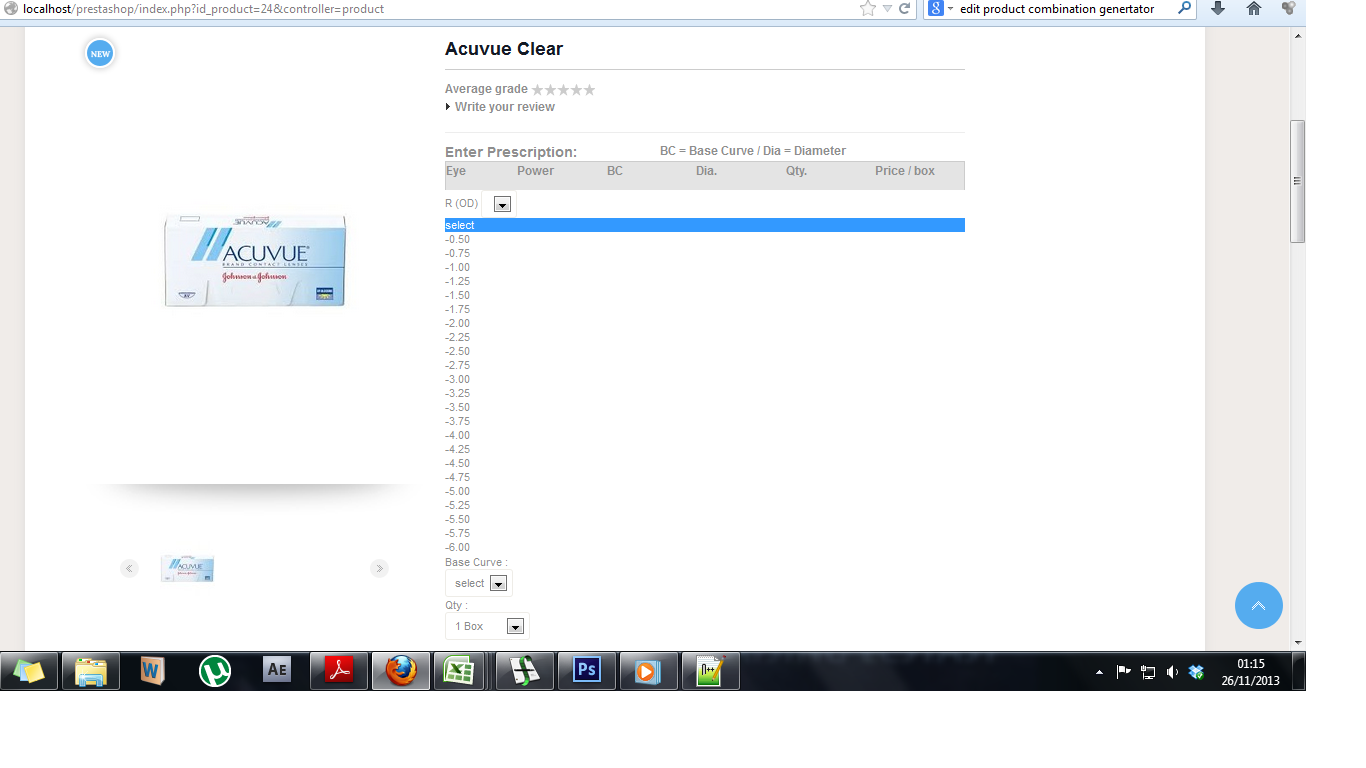Open the Firefox downloads panel
This screenshot has height=768, width=1366.
coord(1218,9)
